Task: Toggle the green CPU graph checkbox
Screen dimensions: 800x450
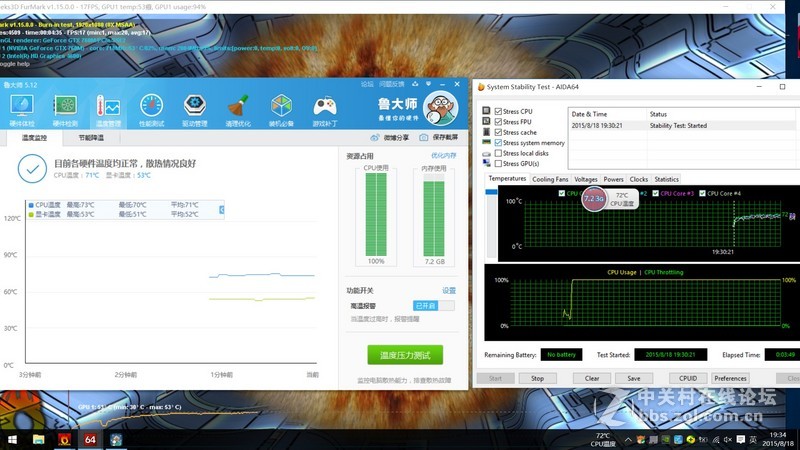Action: pyautogui.click(x=562, y=193)
